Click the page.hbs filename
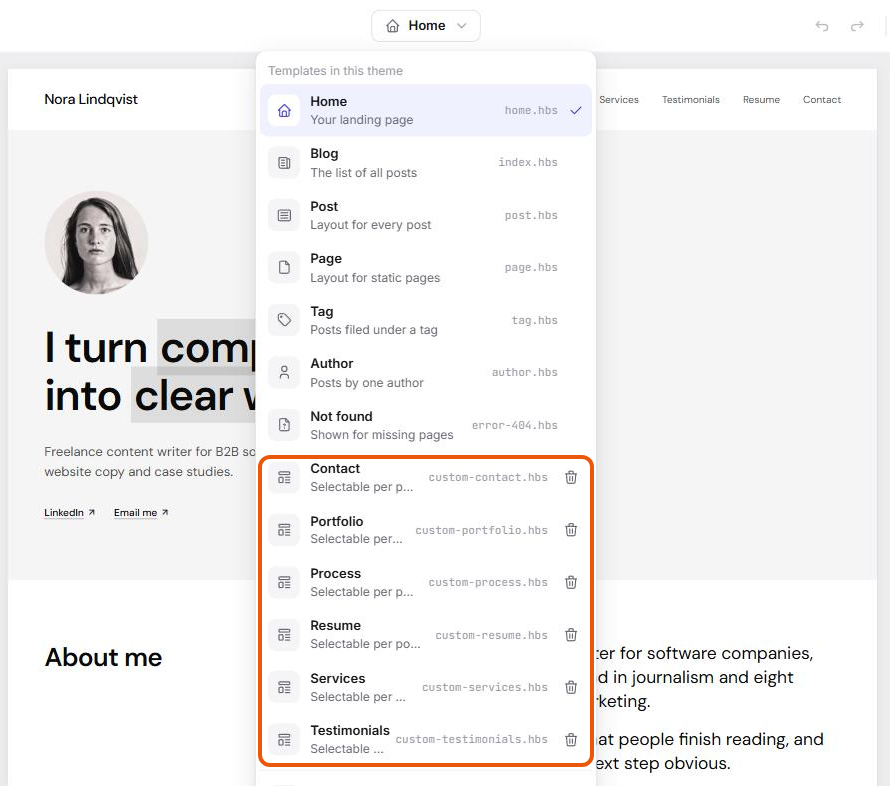Viewport: 890px width, 787px height. 531,267
